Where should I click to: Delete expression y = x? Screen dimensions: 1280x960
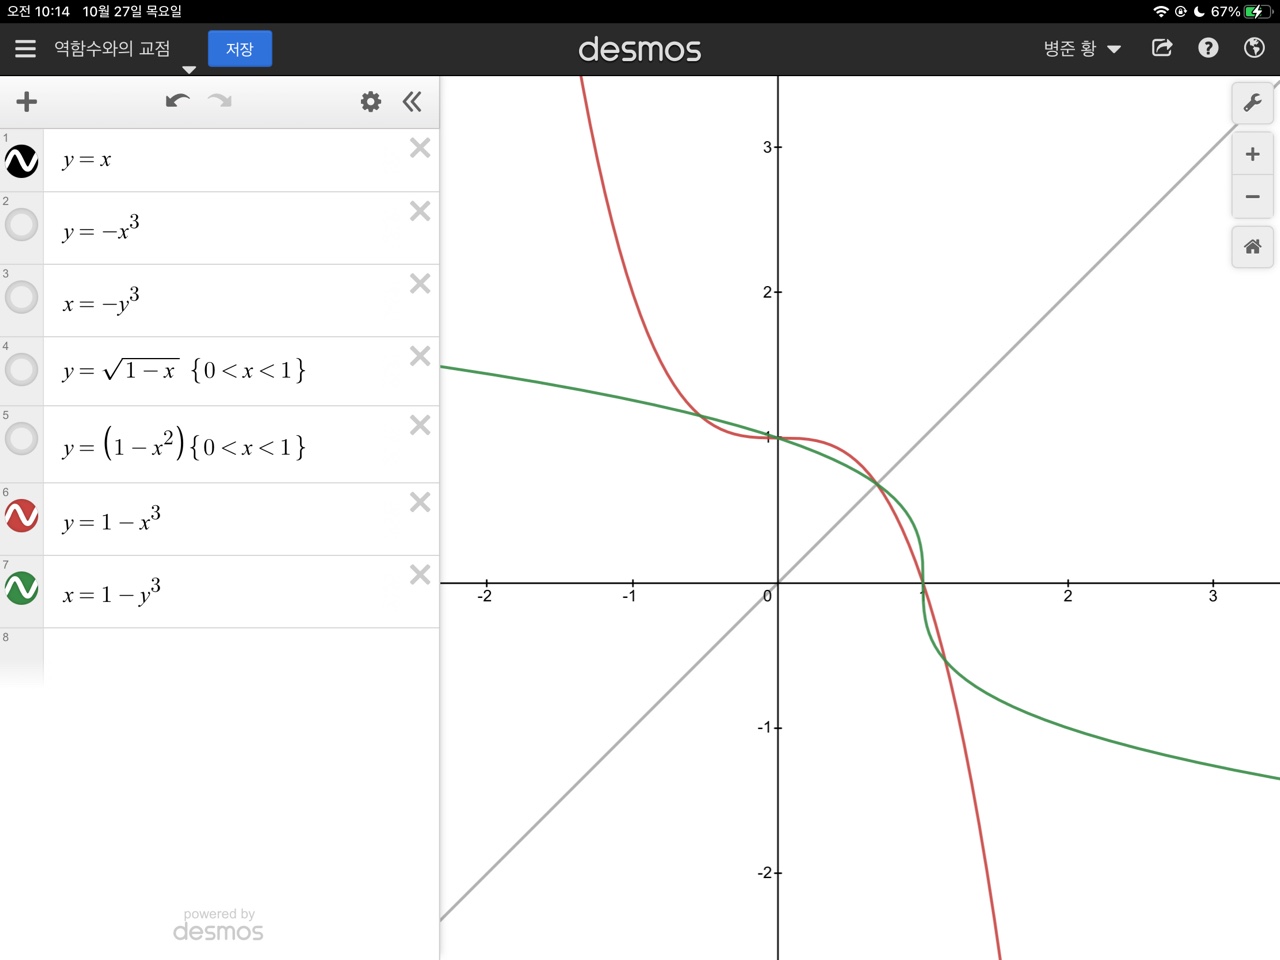[x=420, y=148]
